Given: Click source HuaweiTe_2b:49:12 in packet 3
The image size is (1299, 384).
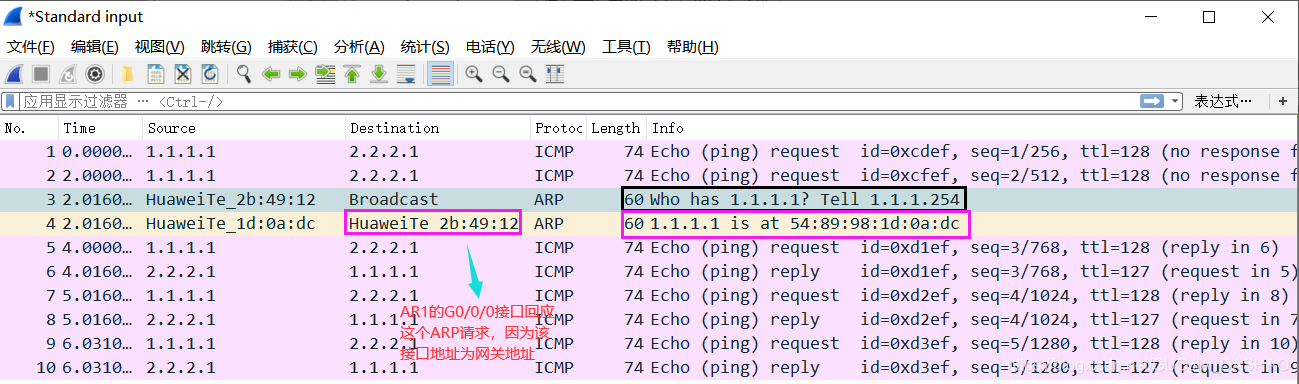Looking at the screenshot, I should pyautogui.click(x=232, y=200).
